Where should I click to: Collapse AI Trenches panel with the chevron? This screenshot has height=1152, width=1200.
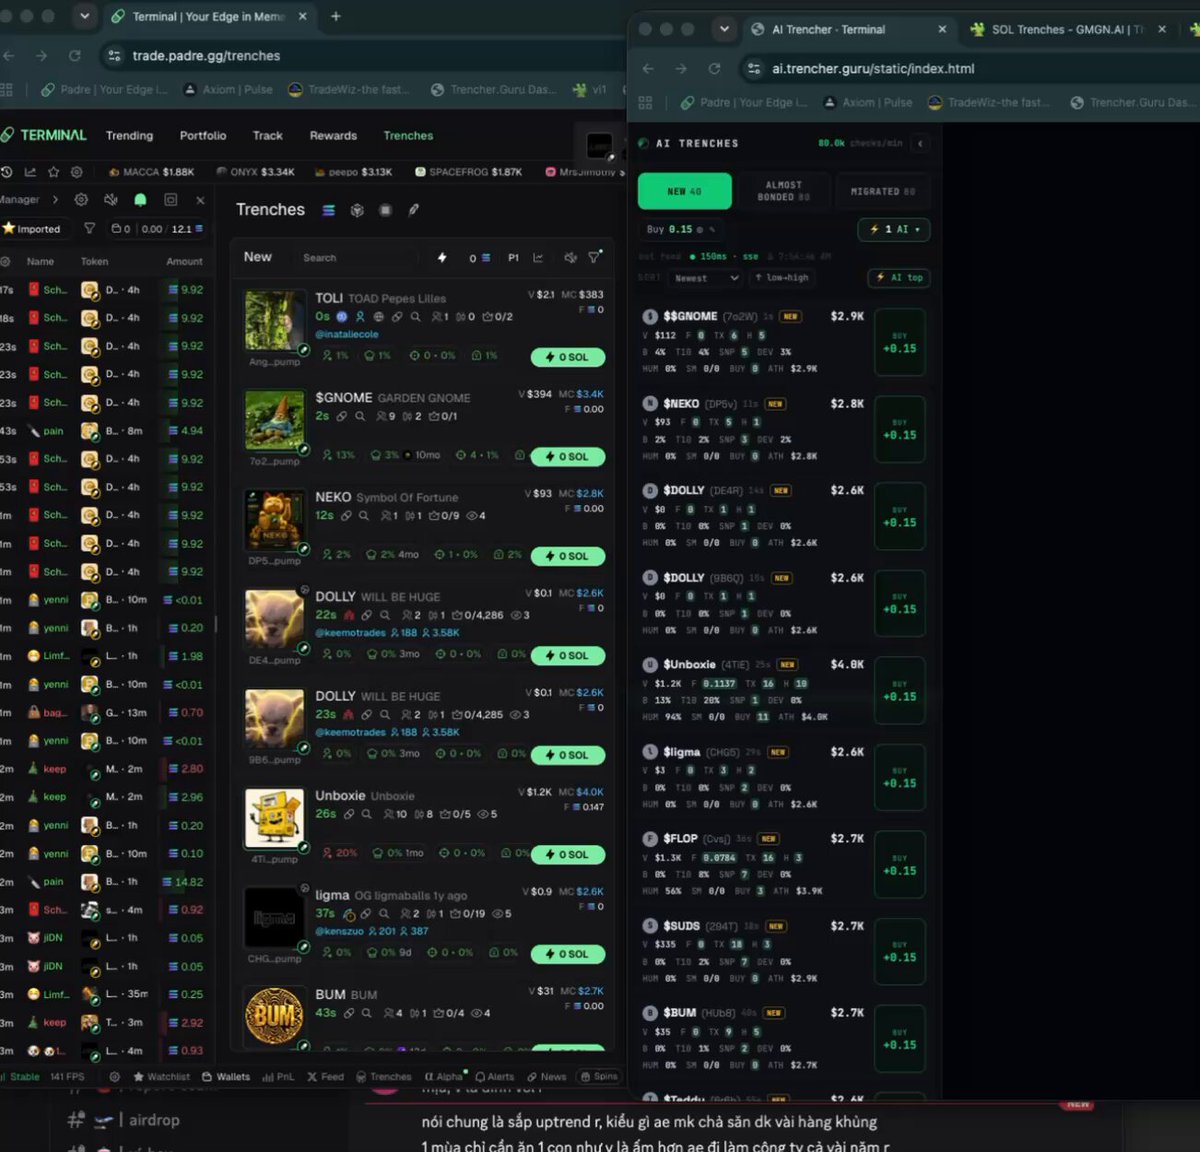tap(920, 143)
